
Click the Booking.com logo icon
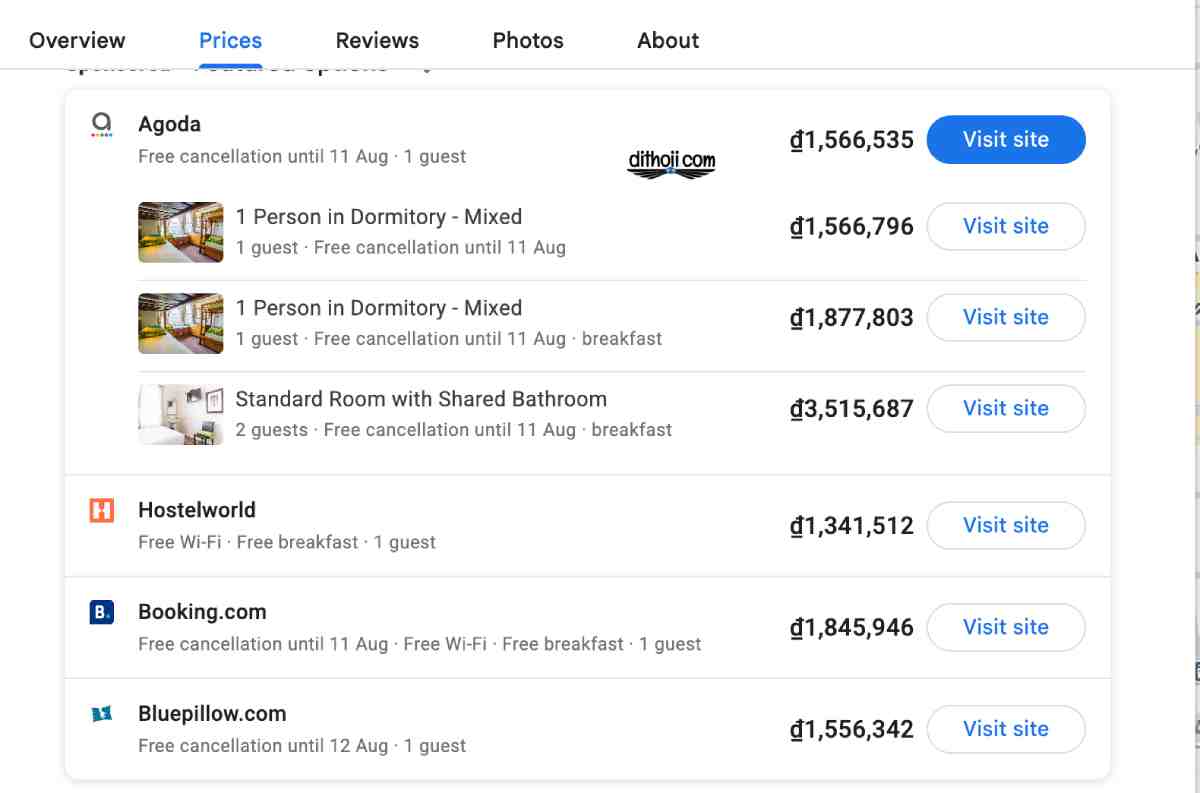pyautogui.click(x=101, y=612)
